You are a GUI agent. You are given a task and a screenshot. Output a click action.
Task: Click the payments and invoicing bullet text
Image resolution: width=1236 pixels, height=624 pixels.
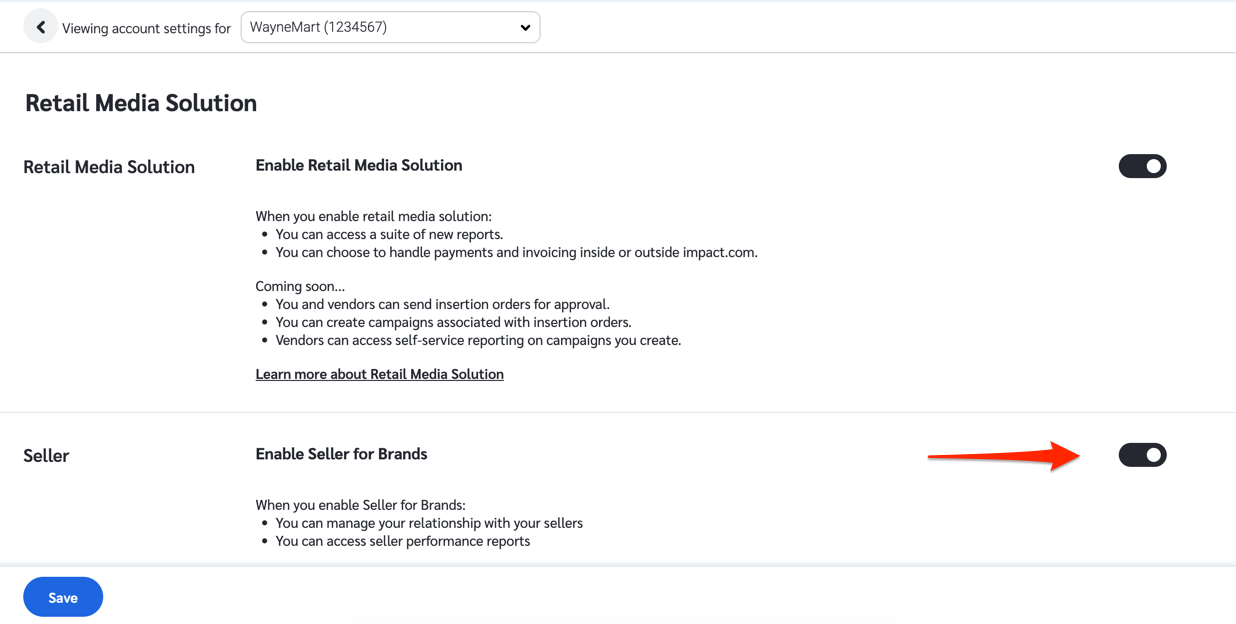[516, 252]
